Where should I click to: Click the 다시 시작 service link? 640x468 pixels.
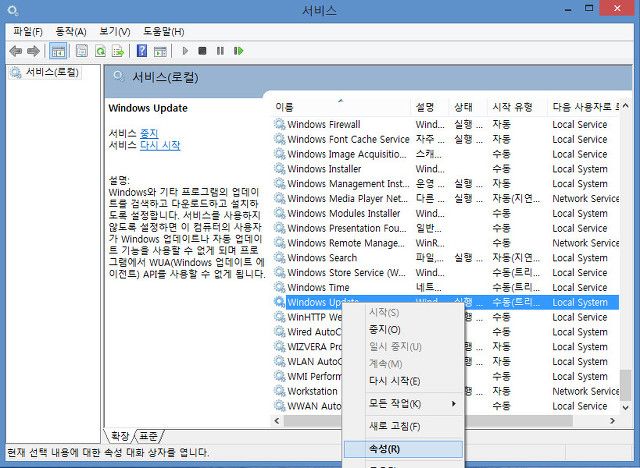point(160,145)
